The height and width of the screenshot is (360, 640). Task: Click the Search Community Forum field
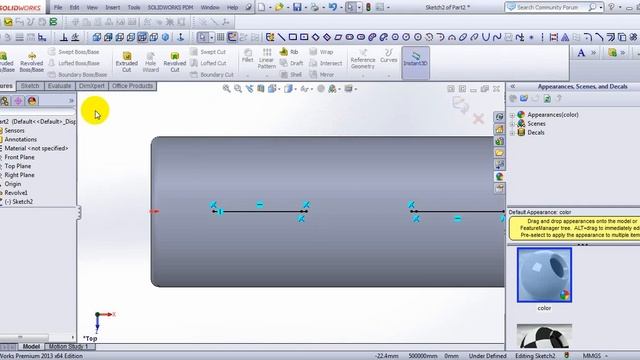click(553, 7)
